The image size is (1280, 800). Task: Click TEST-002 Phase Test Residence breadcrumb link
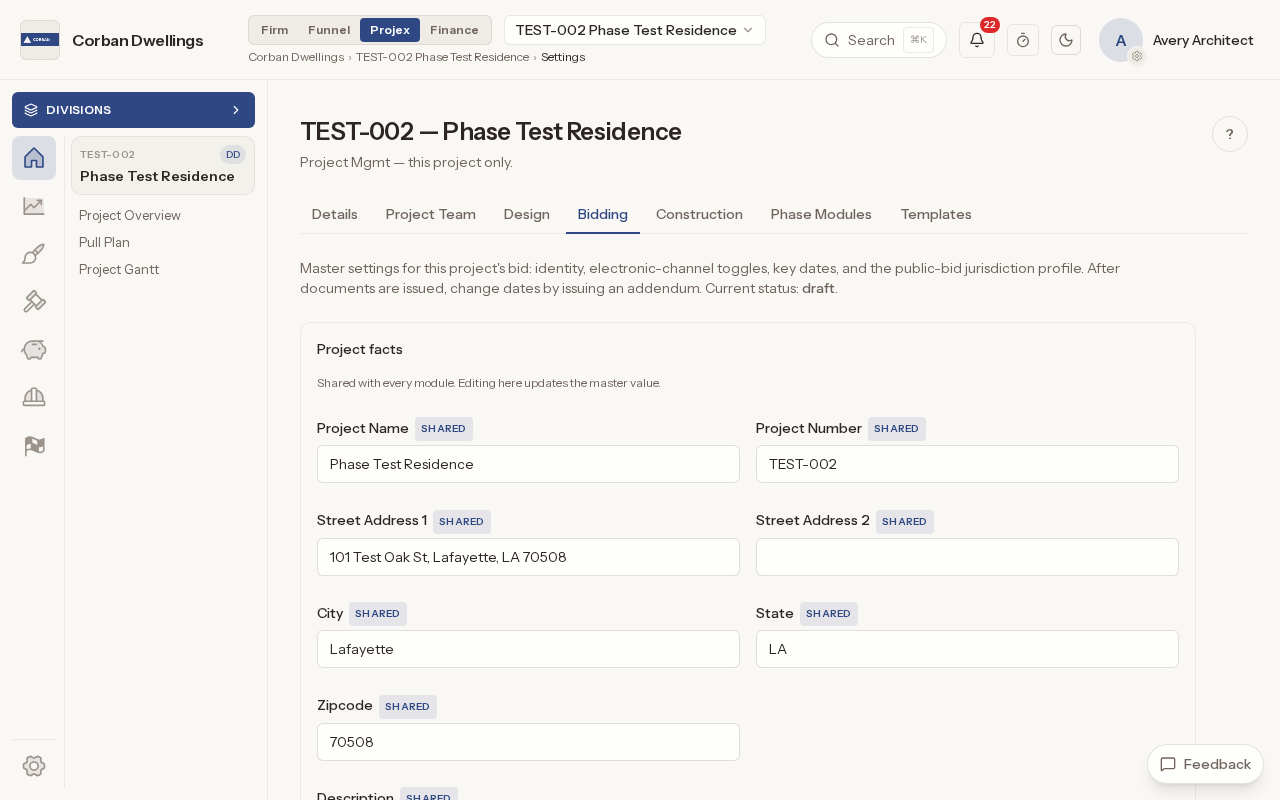[442, 57]
